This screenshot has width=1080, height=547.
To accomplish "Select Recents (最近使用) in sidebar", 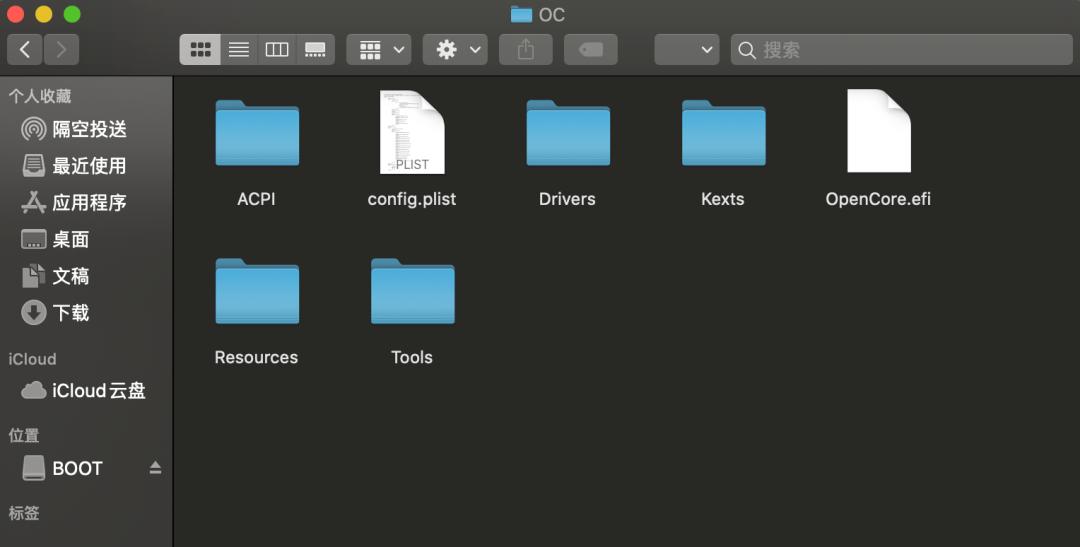I will (88, 166).
